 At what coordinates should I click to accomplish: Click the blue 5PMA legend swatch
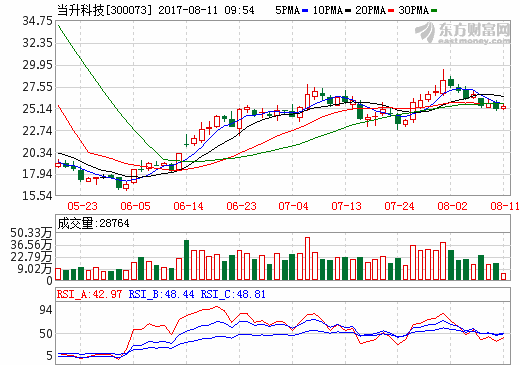[x=305, y=11]
